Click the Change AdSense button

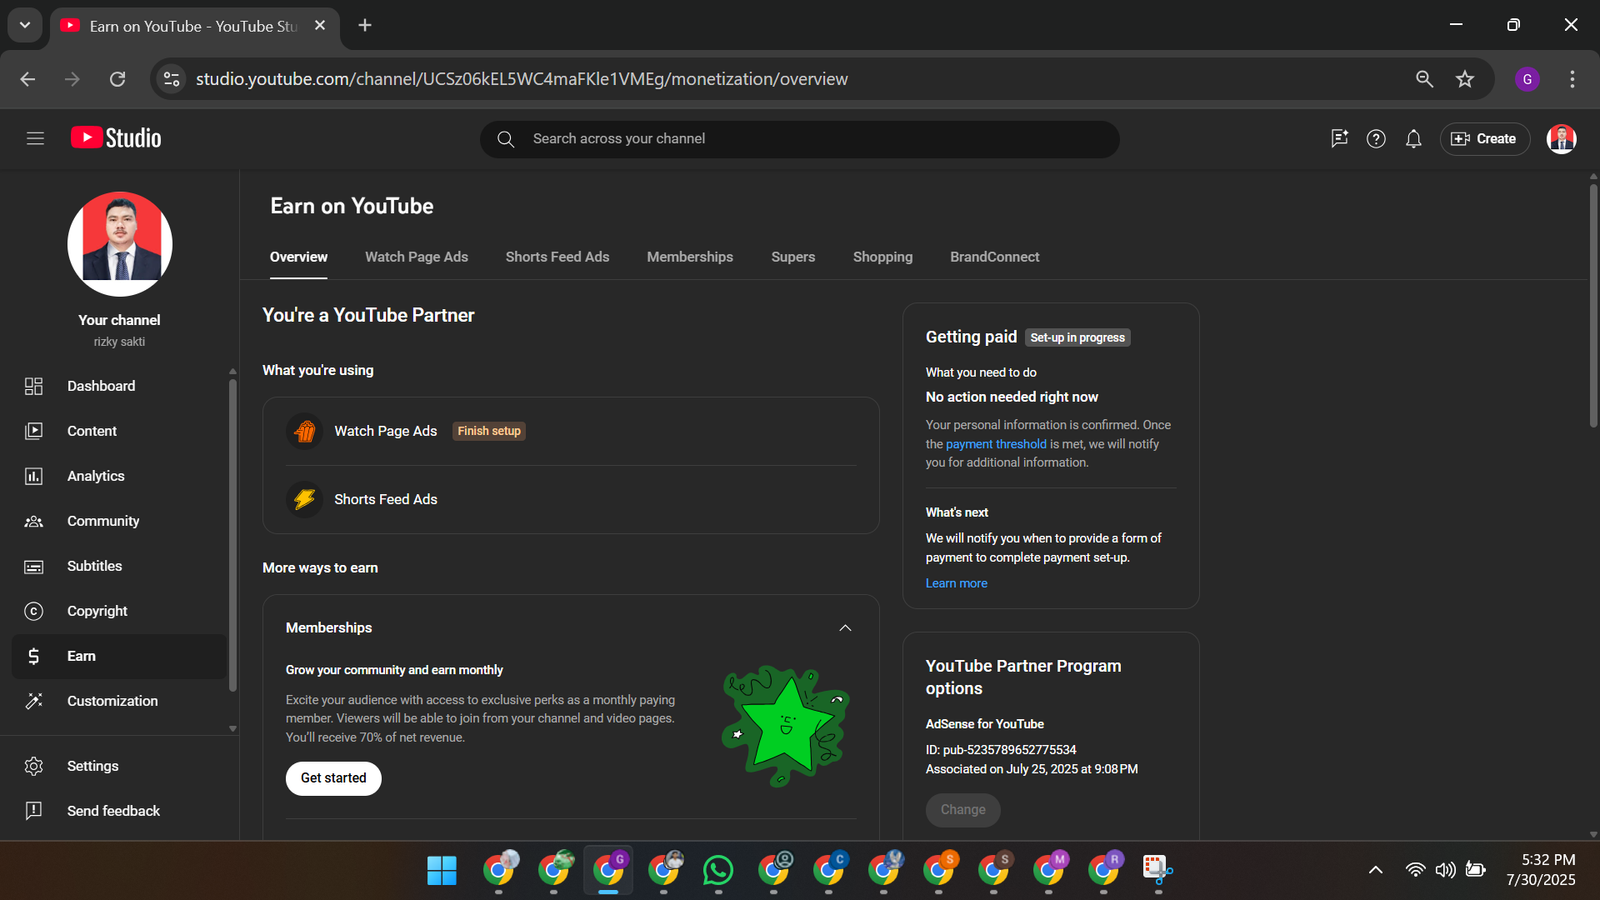click(963, 810)
